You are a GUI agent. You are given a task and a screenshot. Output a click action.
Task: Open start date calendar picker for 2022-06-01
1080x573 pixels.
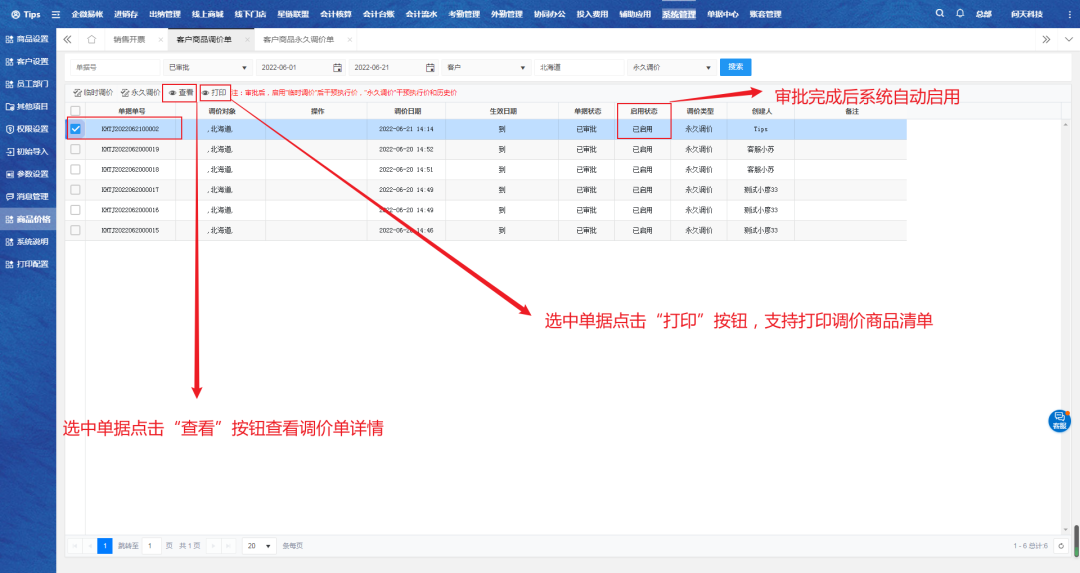click(x=337, y=67)
